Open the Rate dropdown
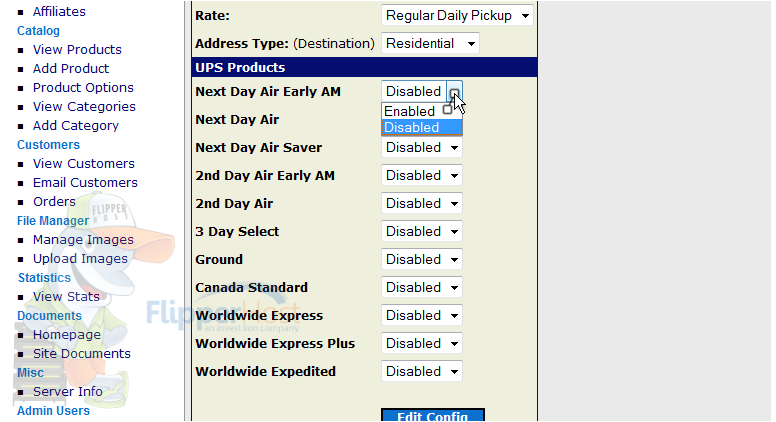The height and width of the screenshot is (422, 776). (457, 15)
